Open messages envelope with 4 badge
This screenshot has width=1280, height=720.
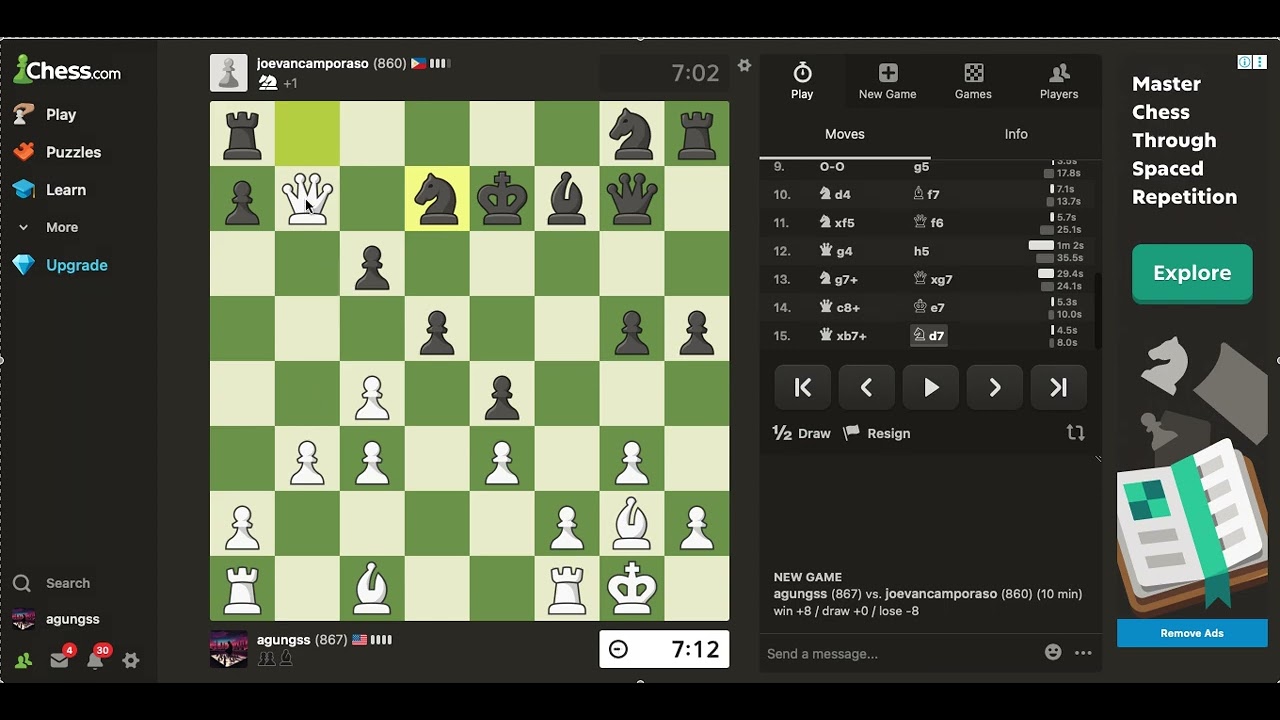coord(60,659)
